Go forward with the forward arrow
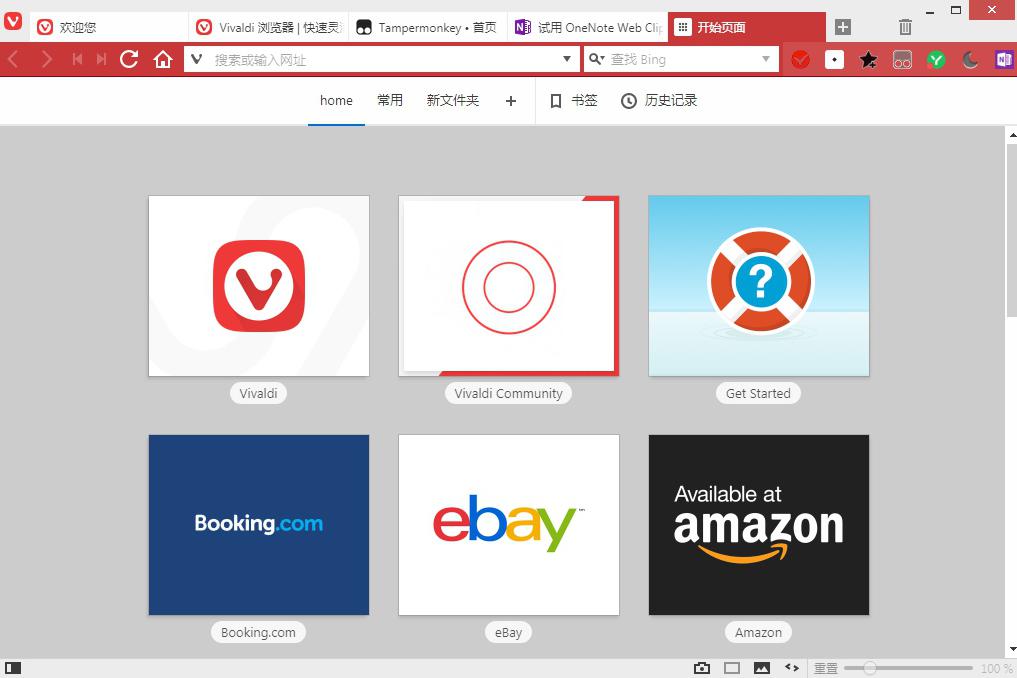 [46, 60]
